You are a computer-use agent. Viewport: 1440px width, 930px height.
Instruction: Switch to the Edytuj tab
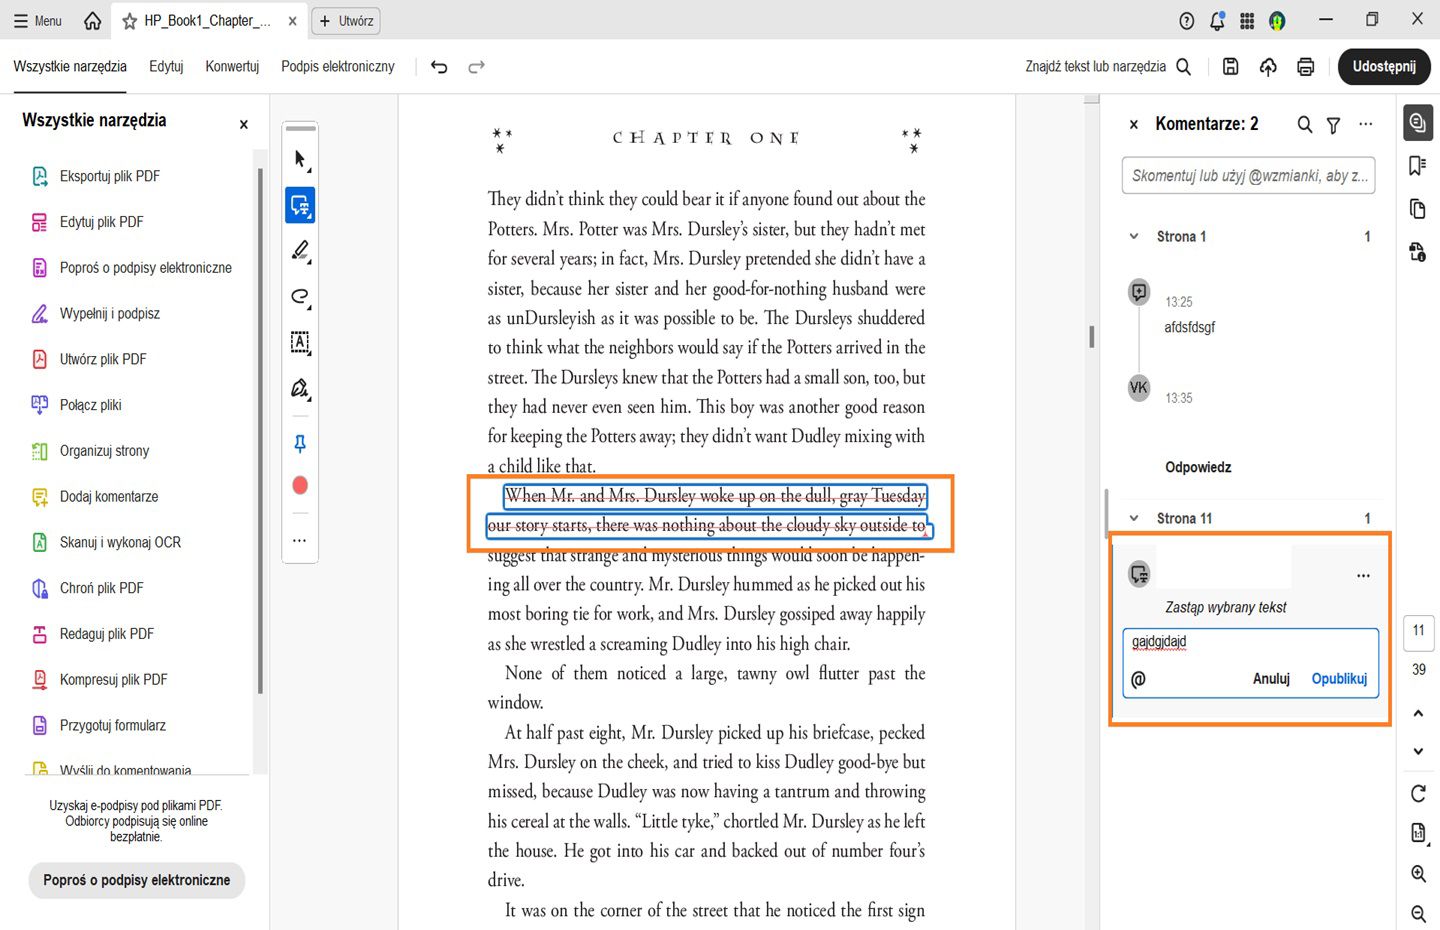click(166, 66)
